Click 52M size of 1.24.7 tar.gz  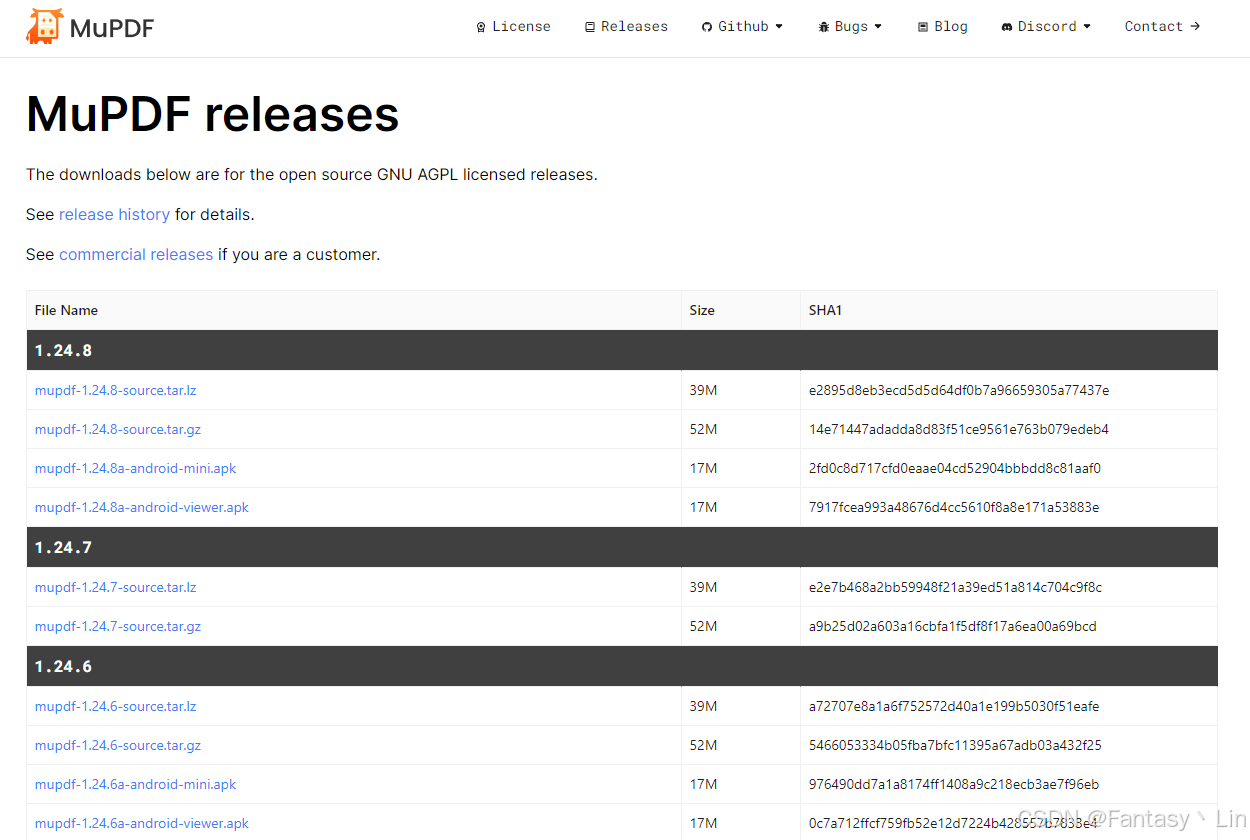[703, 626]
